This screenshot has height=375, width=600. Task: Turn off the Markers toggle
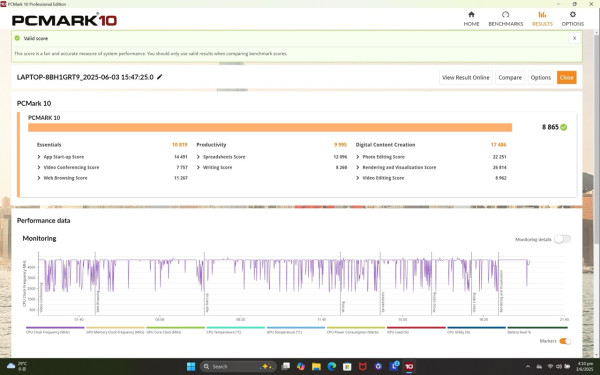pyautogui.click(x=565, y=341)
